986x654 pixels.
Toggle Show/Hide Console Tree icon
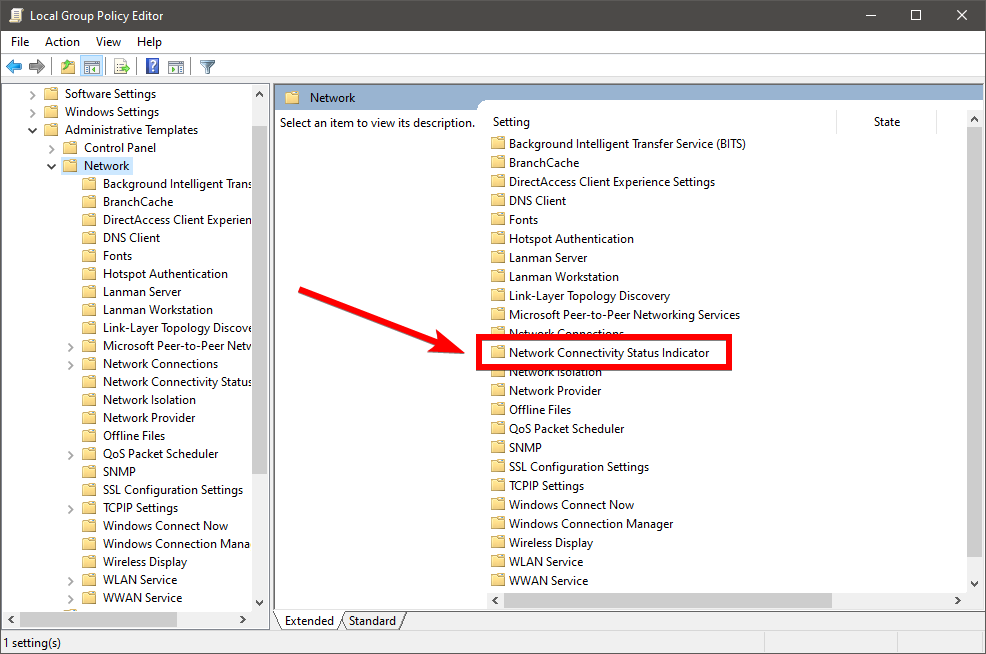pyautogui.click(x=91, y=67)
